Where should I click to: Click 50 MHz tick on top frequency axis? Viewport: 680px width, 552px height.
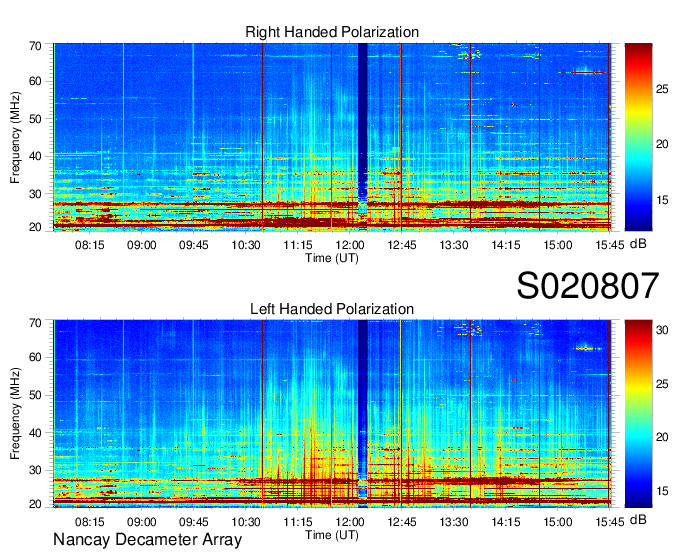point(35,119)
